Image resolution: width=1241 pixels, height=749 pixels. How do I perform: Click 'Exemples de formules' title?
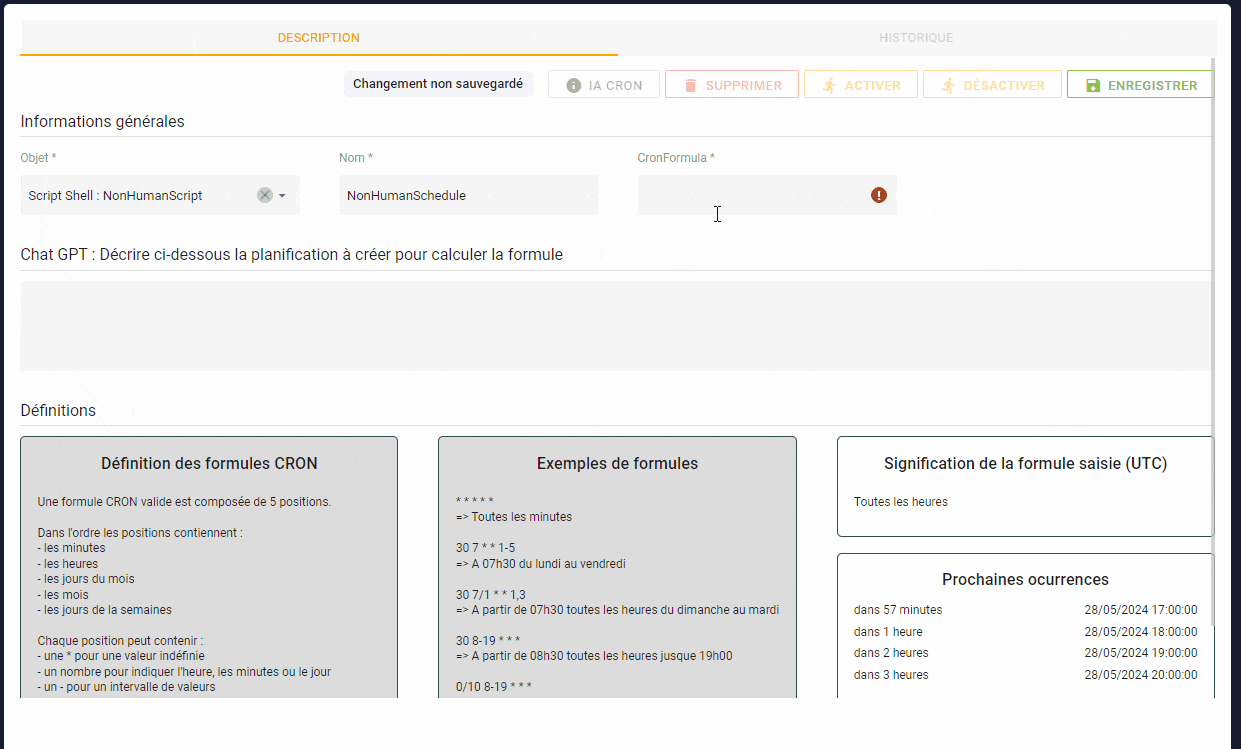click(x=617, y=463)
